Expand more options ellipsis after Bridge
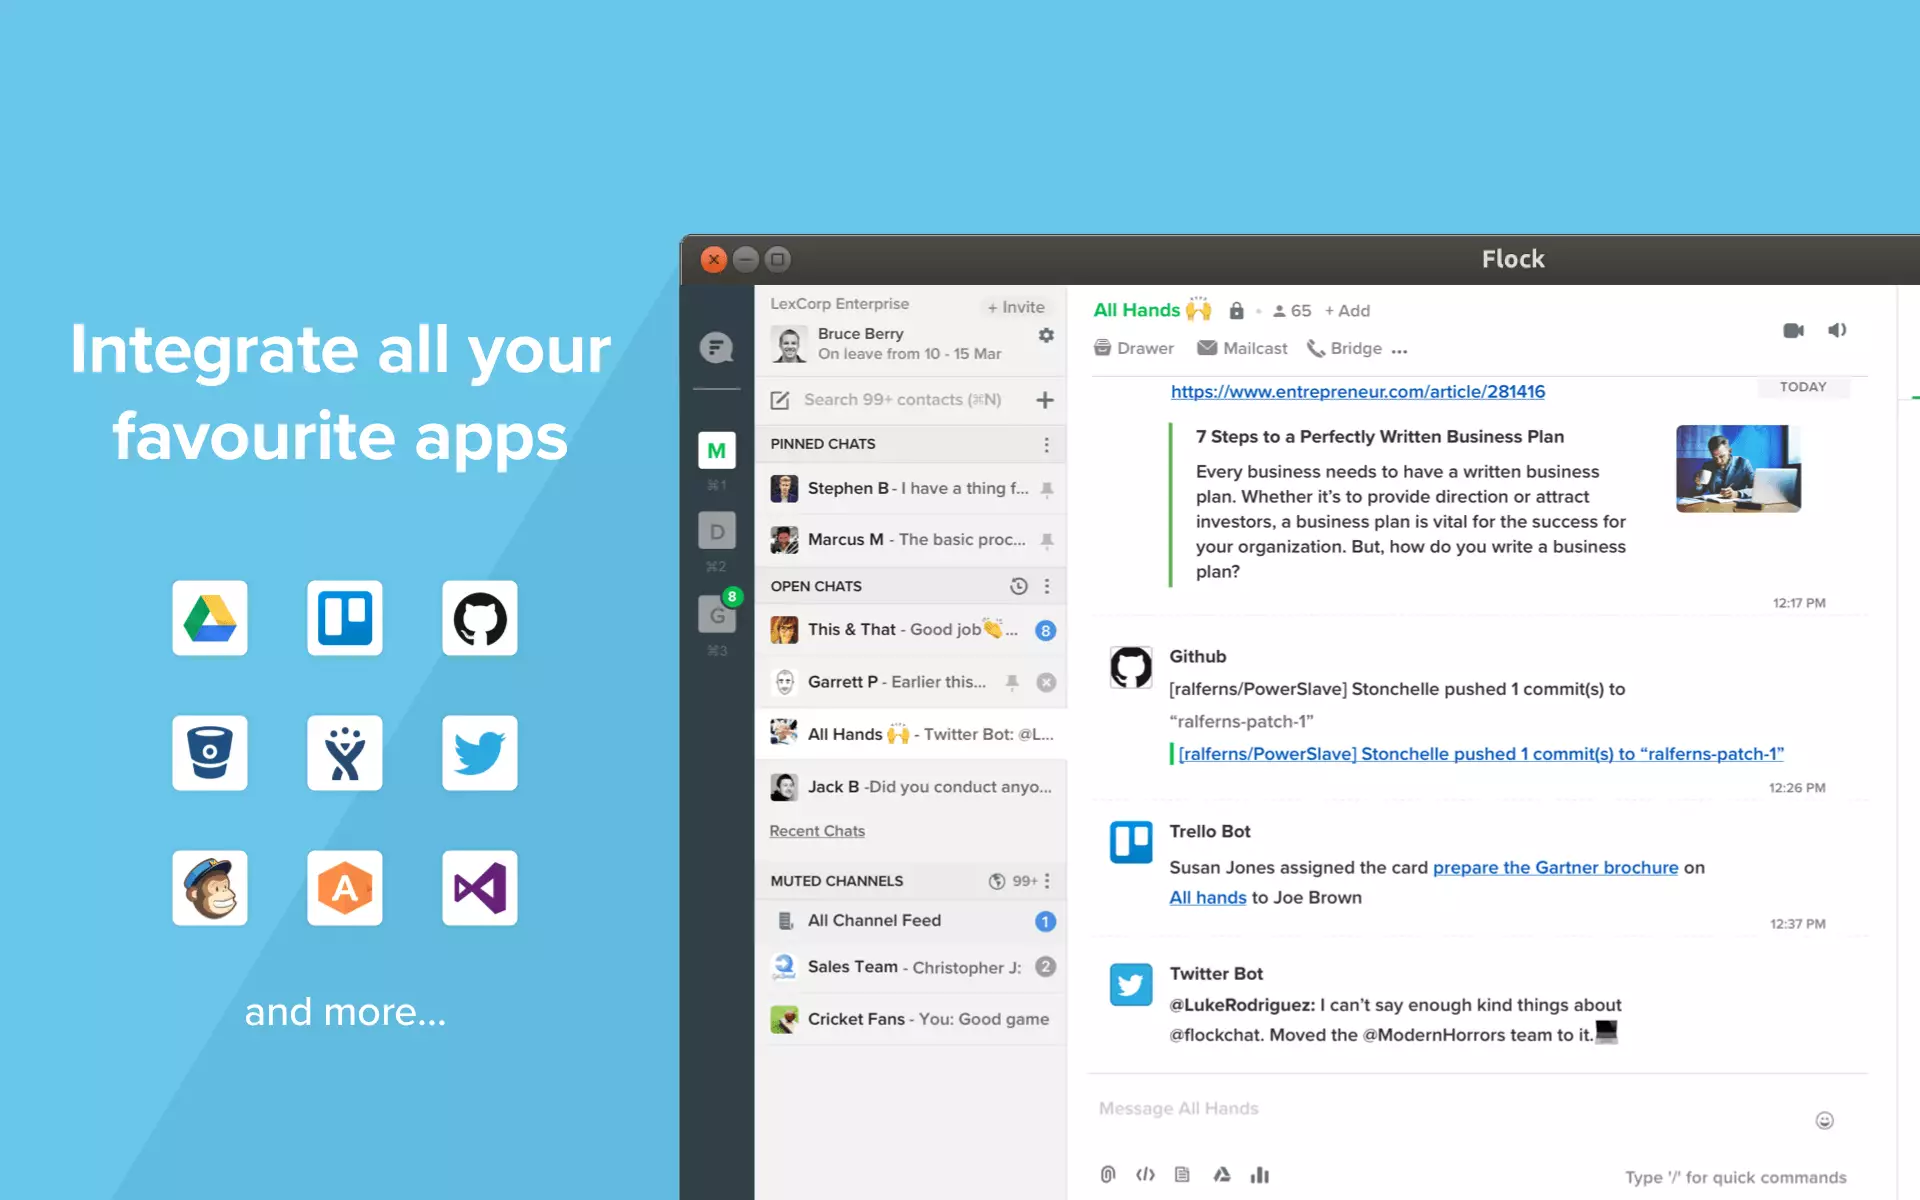The height and width of the screenshot is (1200, 1920). coord(1399,351)
